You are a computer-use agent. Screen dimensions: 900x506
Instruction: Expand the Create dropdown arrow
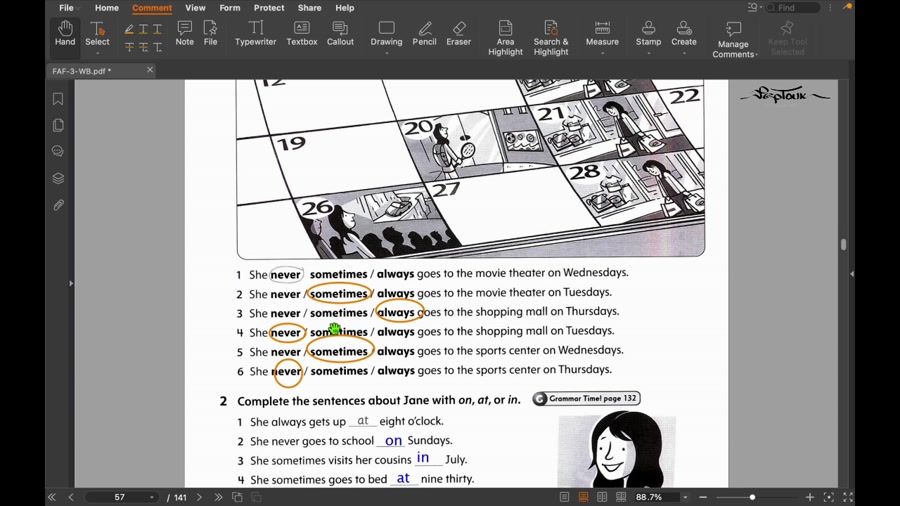tap(684, 53)
